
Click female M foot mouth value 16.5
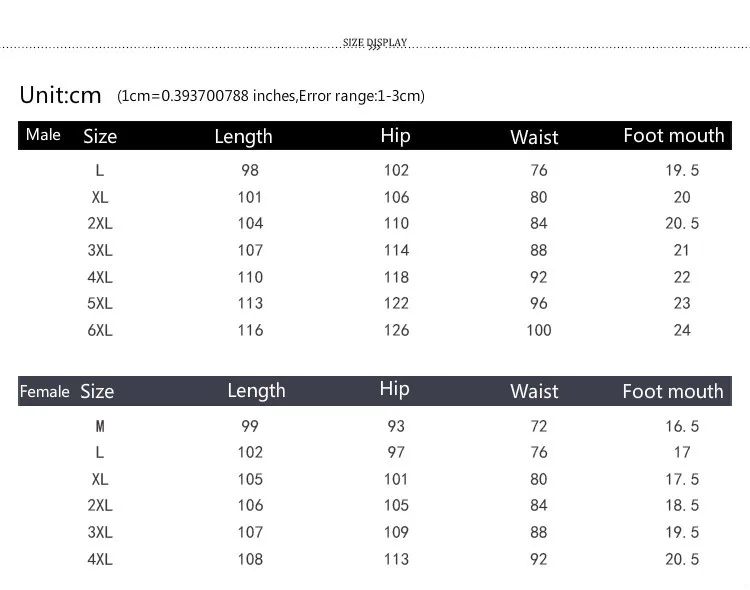pyautogui.click(x=682, y=426)
